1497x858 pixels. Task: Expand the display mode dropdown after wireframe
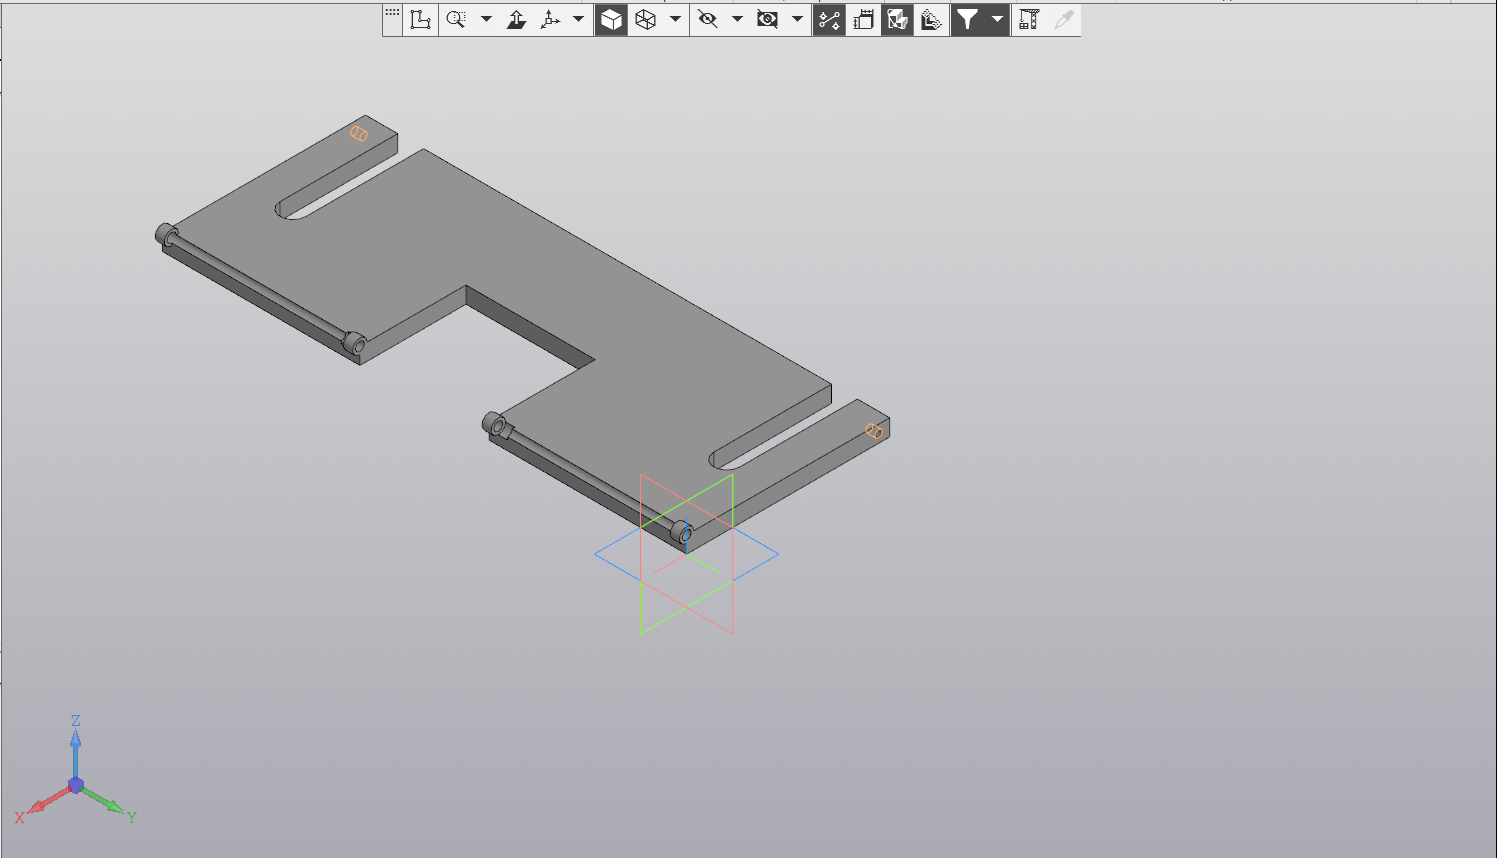(675, 19)
